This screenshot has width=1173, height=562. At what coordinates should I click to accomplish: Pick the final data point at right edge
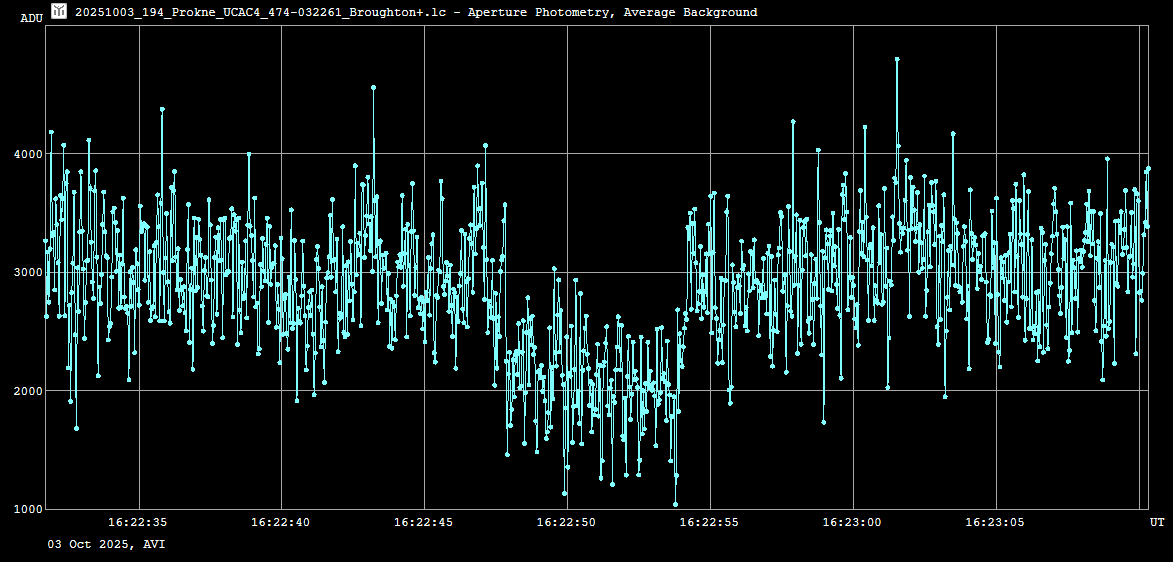(1148, 169)
